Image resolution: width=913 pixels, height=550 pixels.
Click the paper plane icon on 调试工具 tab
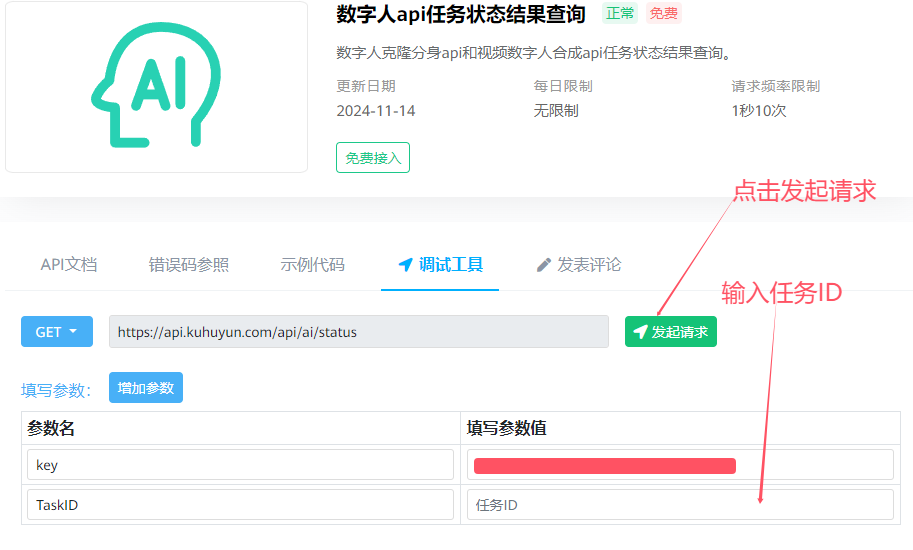[x=405, y=265]
